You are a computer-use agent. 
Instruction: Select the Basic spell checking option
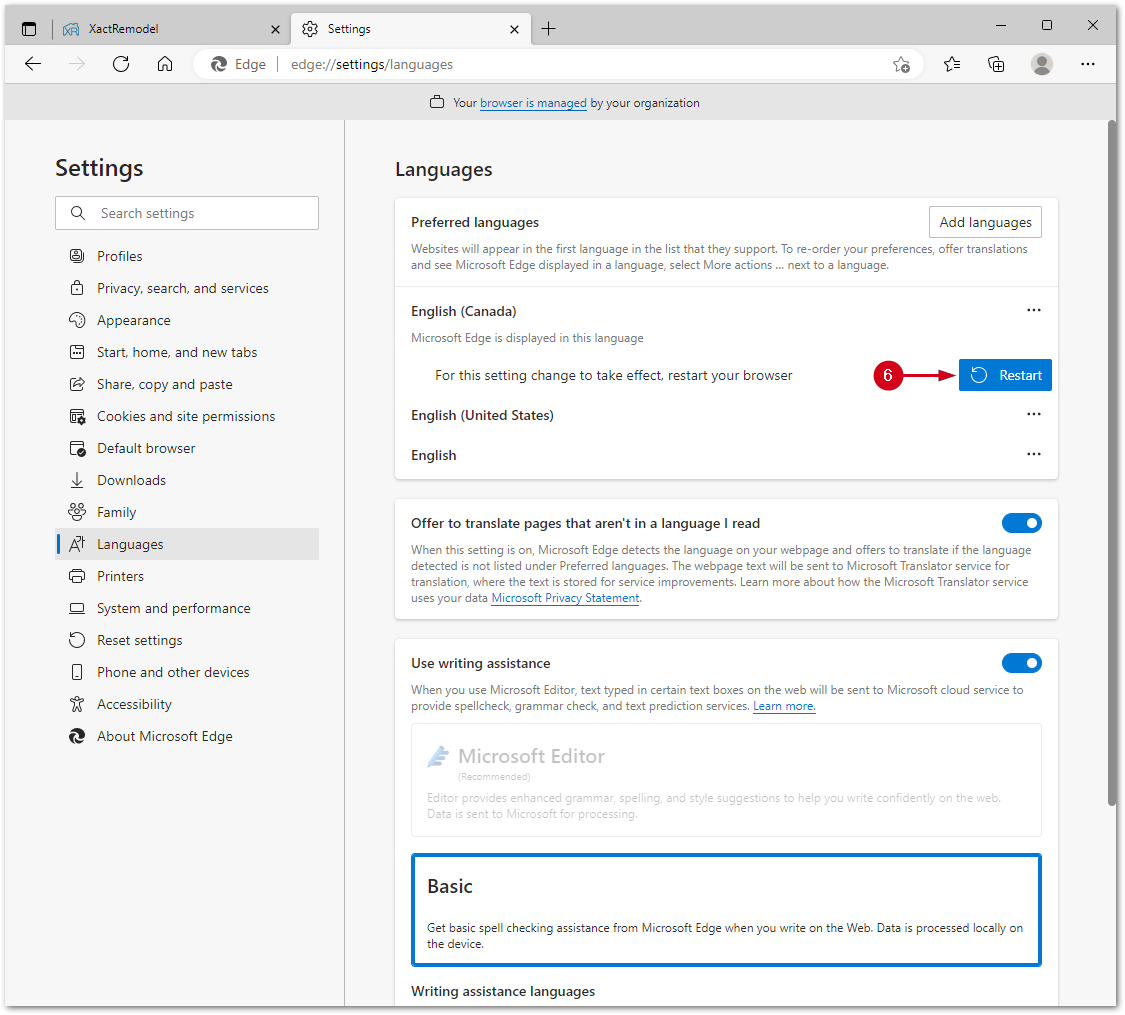point(726,909)
